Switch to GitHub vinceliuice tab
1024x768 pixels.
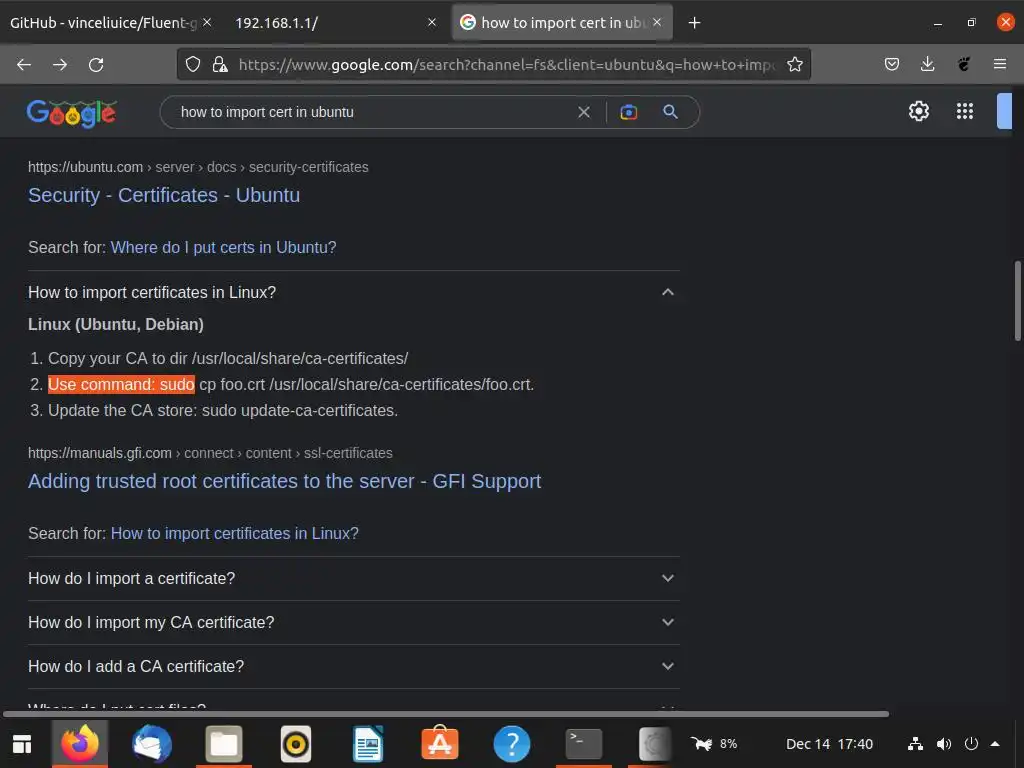[103, 23]
